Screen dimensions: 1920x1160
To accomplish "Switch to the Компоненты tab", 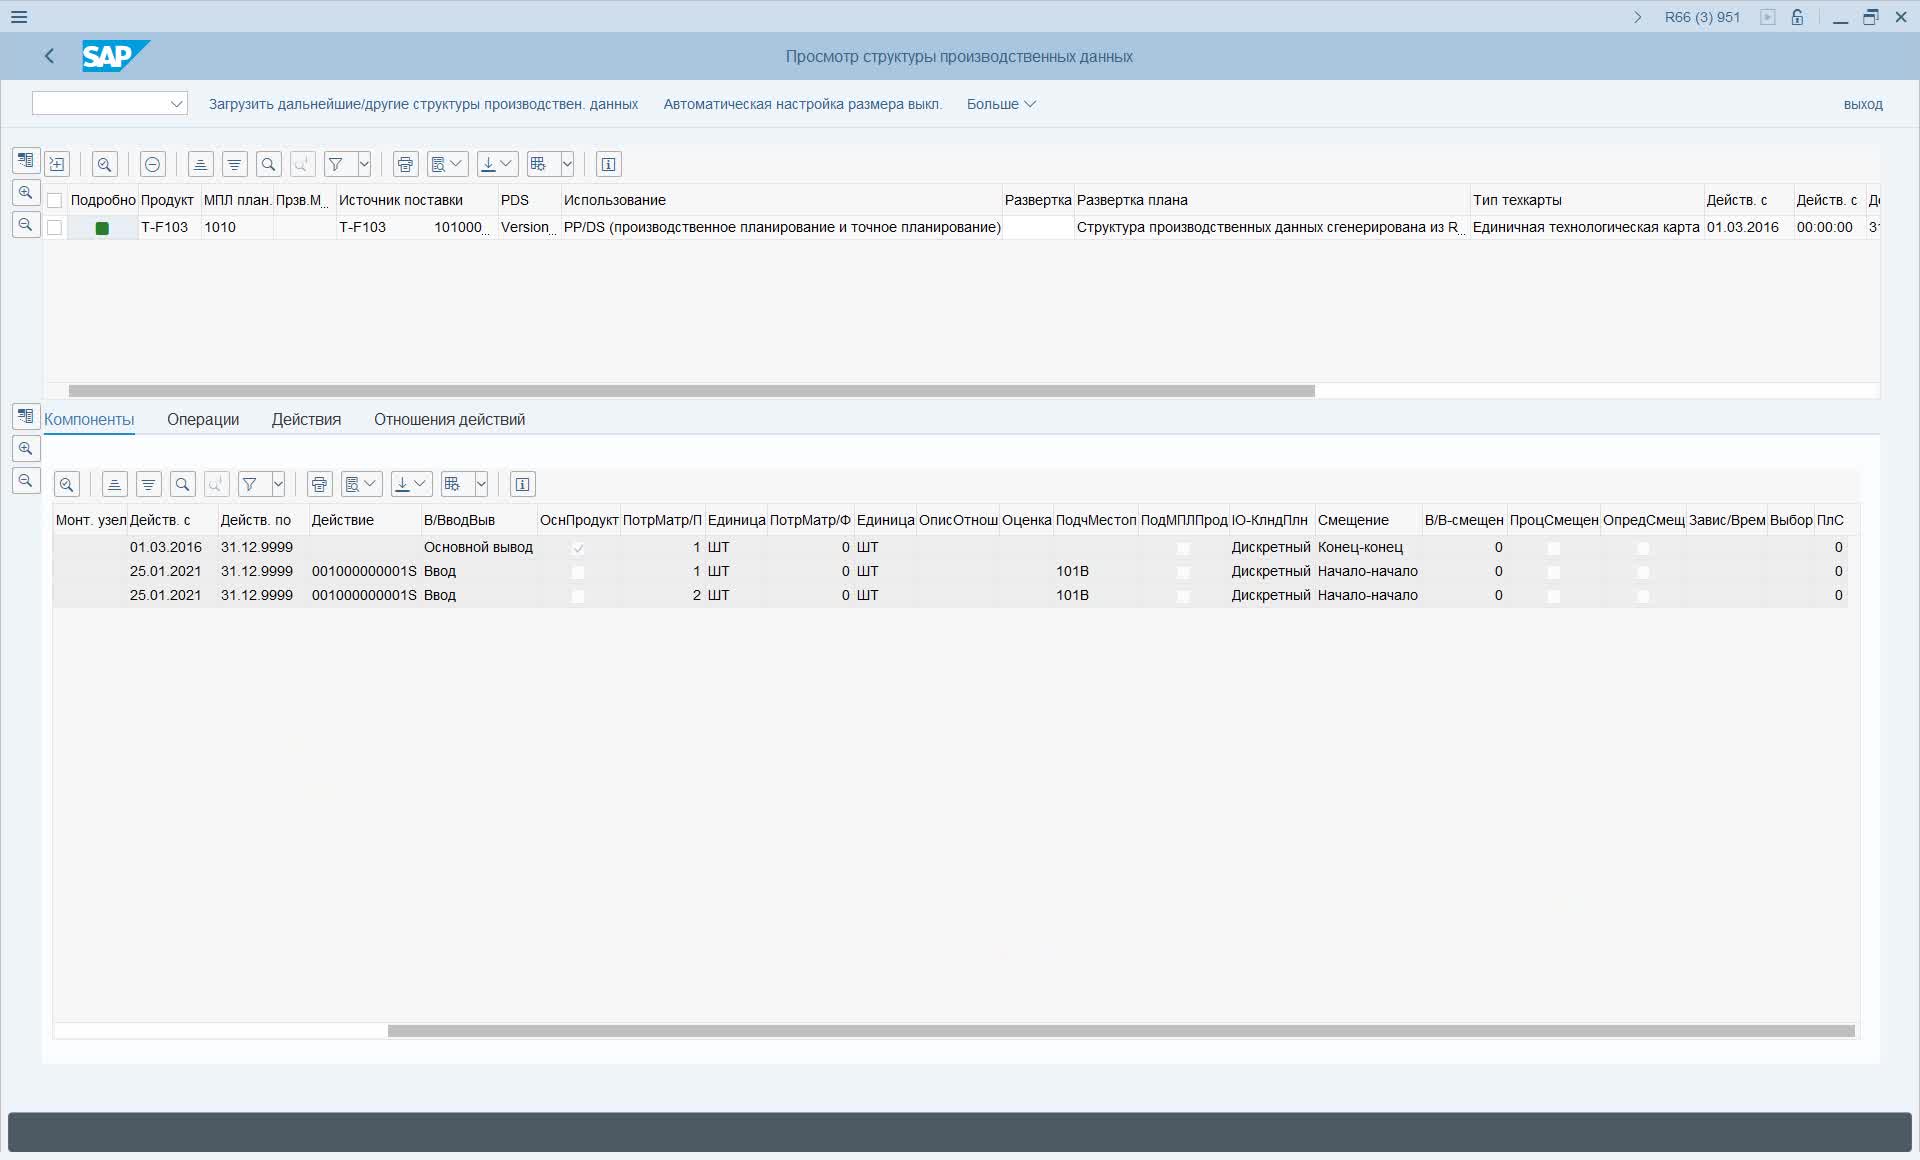I will pyautogui.click(x=89, y=420).
